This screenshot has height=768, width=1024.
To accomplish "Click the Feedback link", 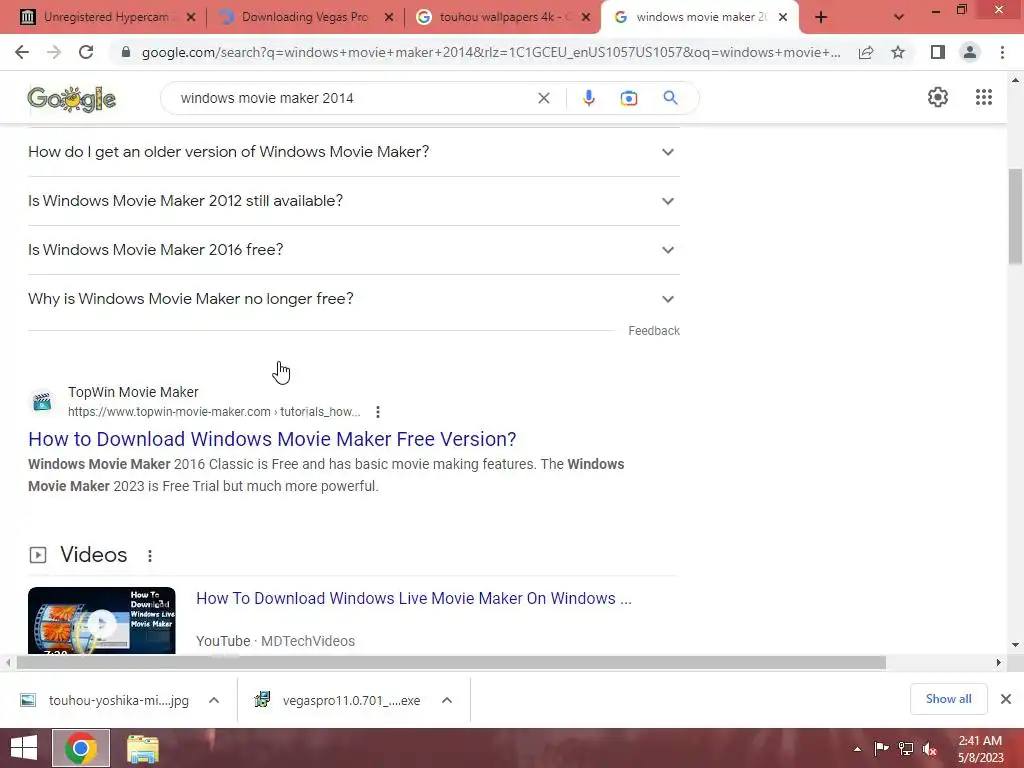I will pos(654,331).
